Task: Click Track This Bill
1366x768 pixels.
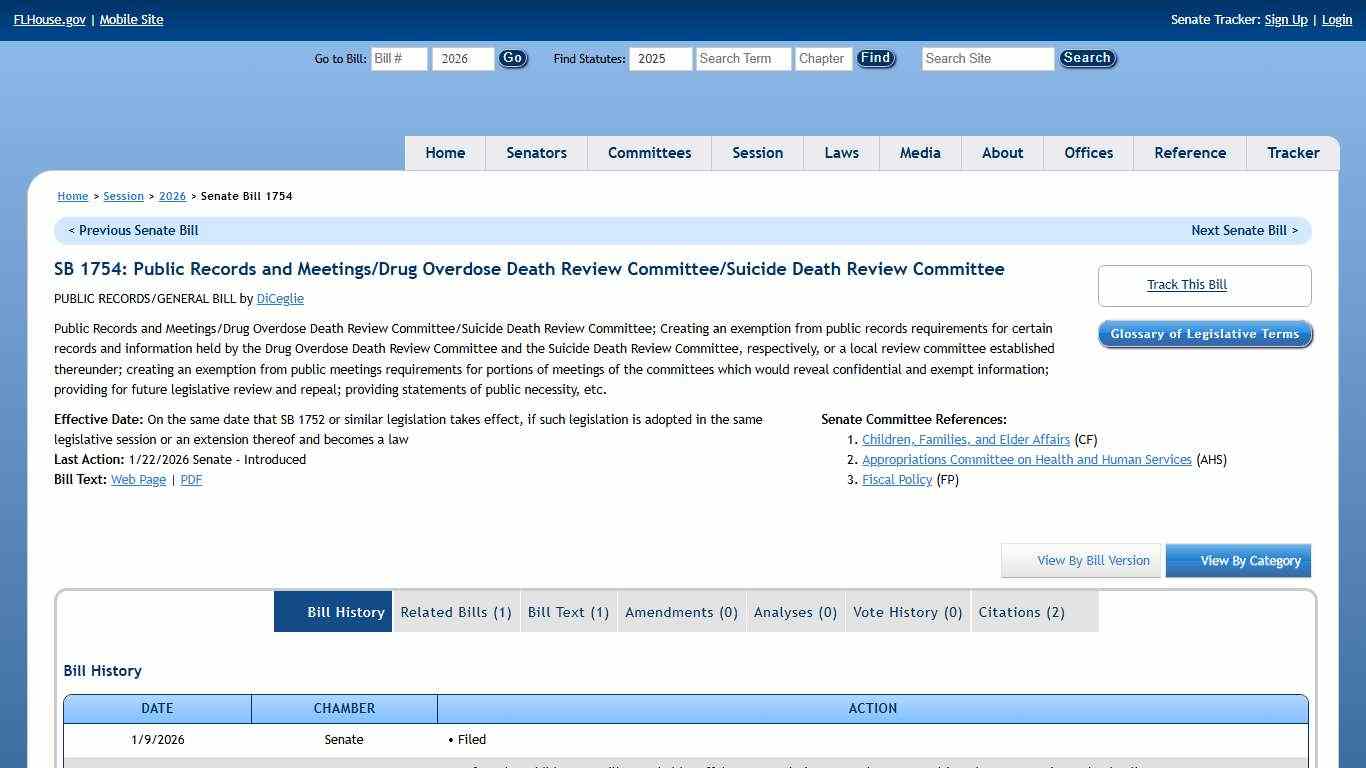Action: tap(1186, 284)
